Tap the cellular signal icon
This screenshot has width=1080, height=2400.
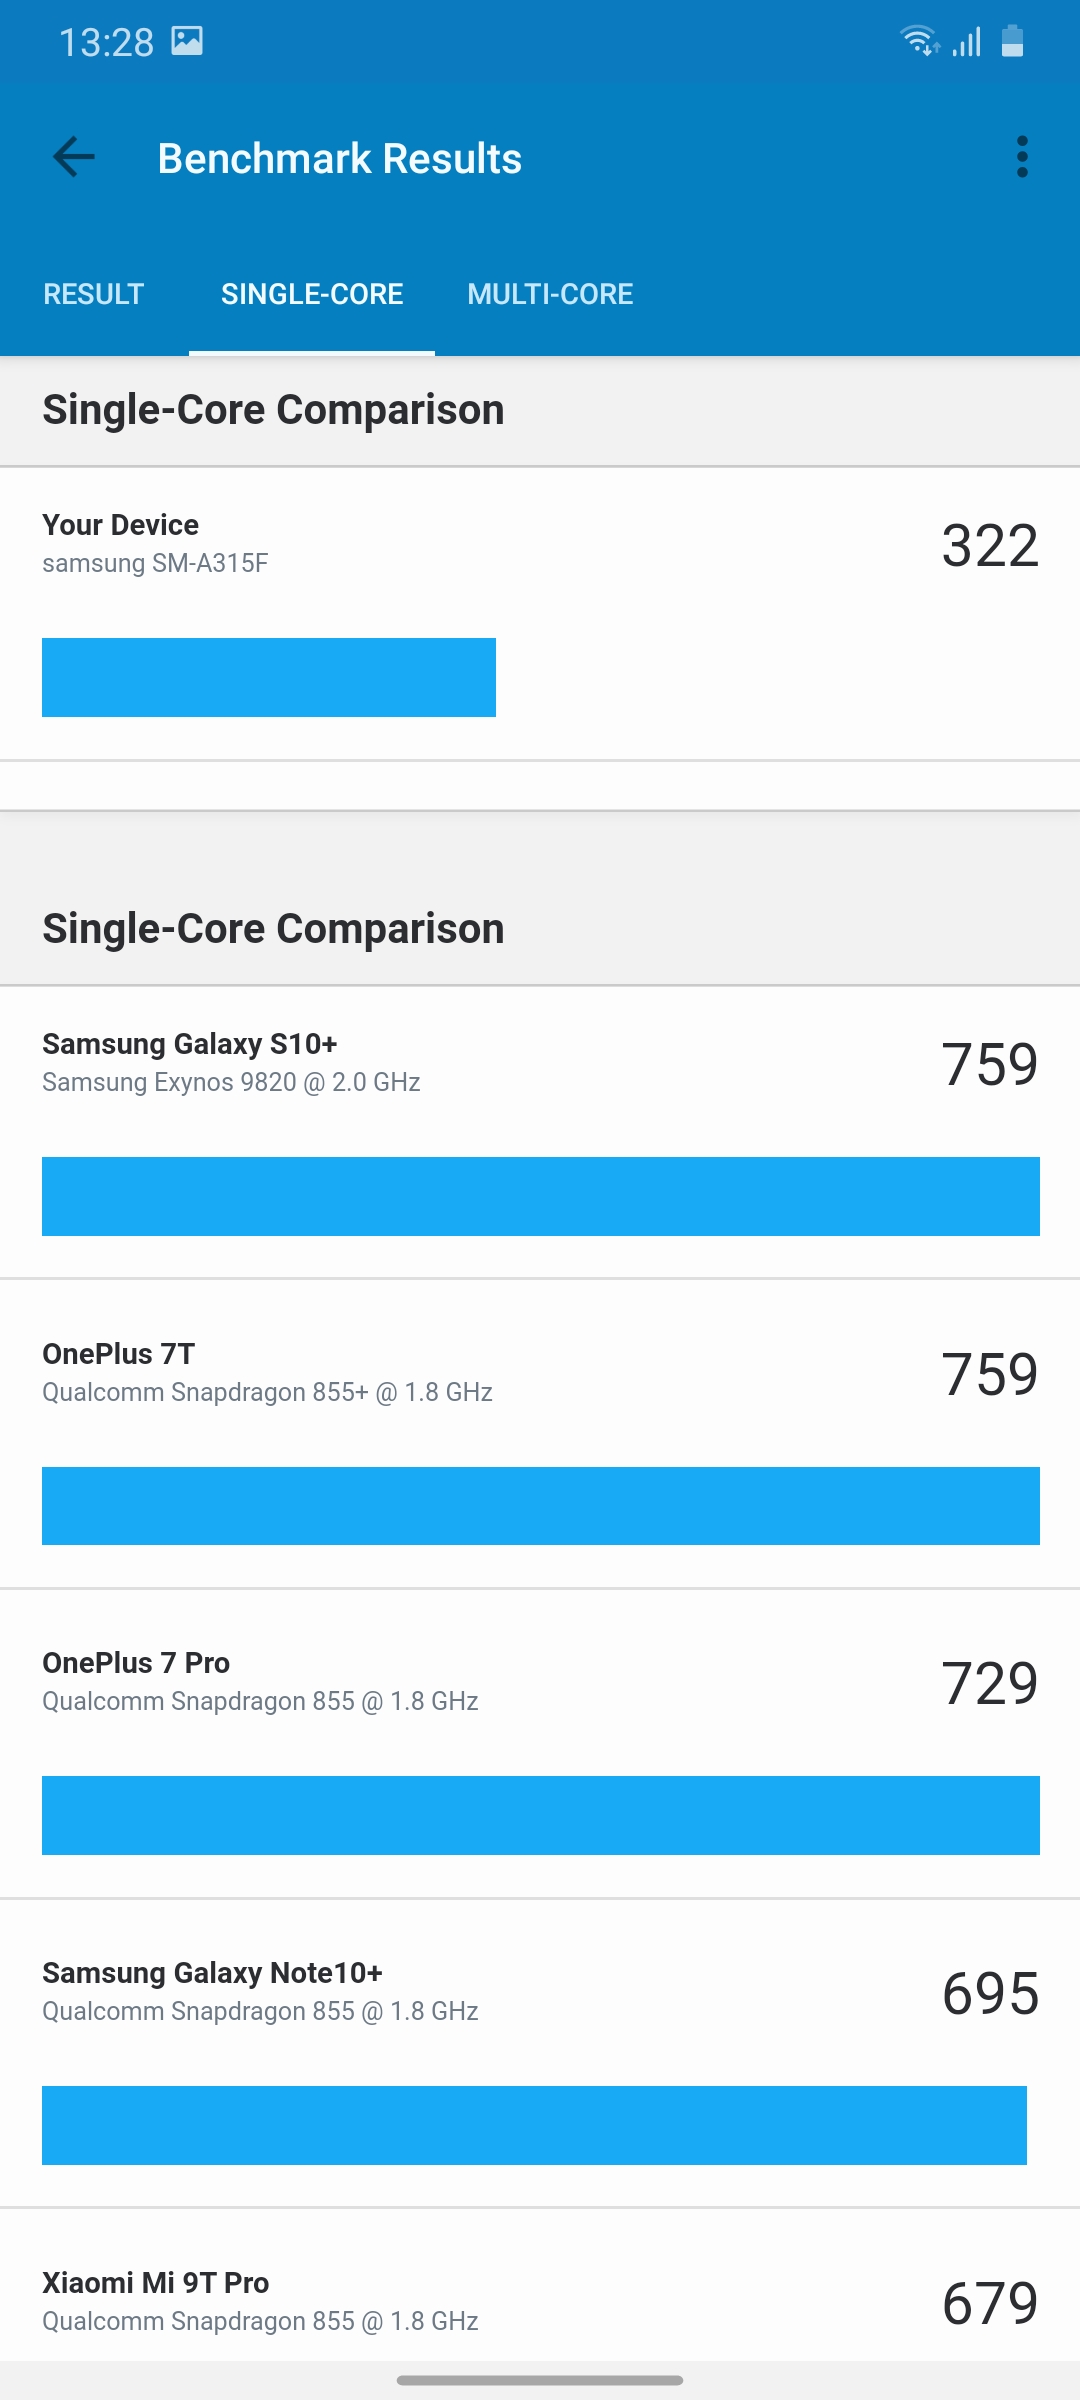[967, 42]
